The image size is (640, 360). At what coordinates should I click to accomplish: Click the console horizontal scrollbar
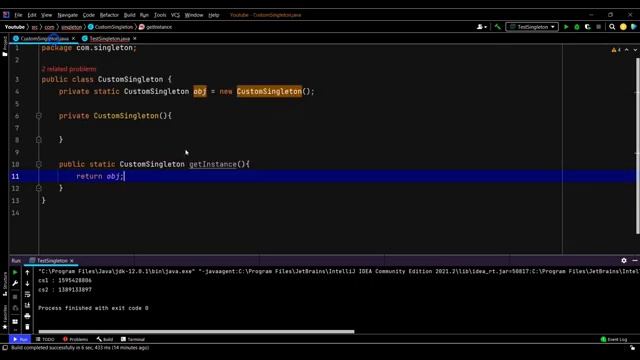(x=196, y=331)
